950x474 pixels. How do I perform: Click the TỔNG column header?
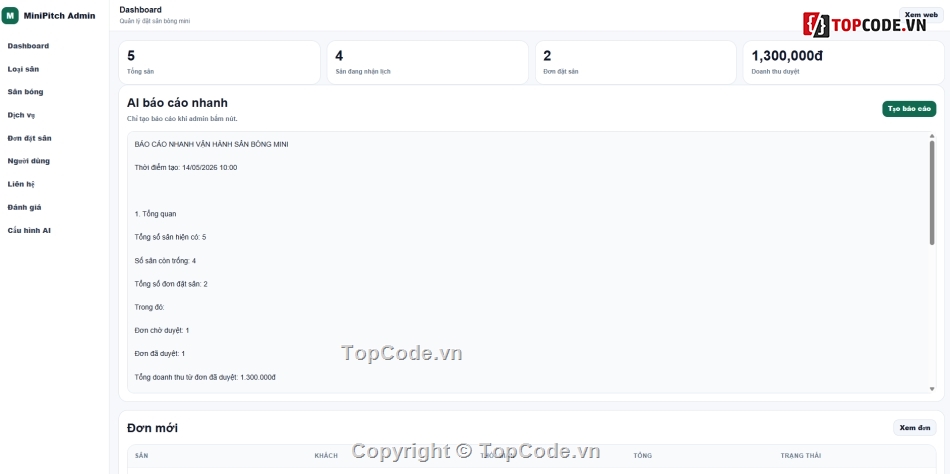pos(643,456)
